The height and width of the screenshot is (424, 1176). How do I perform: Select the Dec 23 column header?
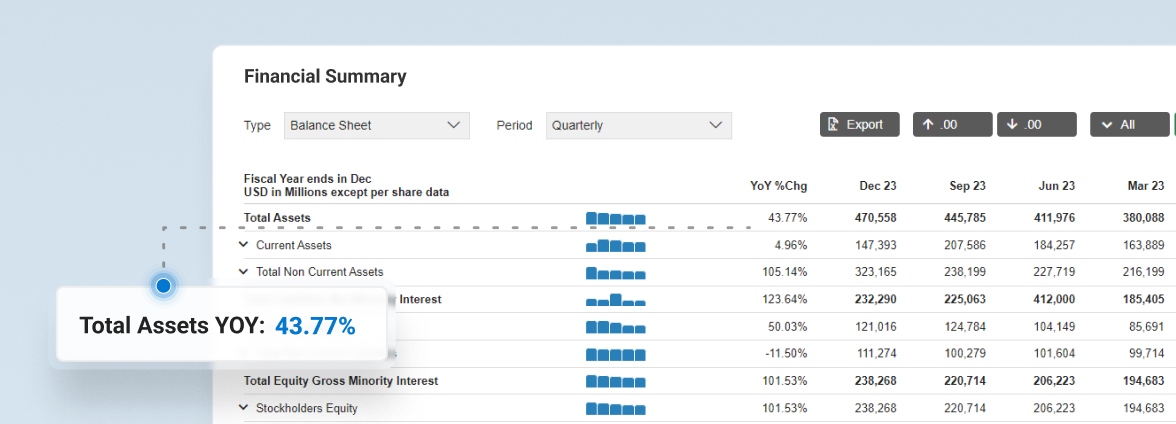coord(877,186)
